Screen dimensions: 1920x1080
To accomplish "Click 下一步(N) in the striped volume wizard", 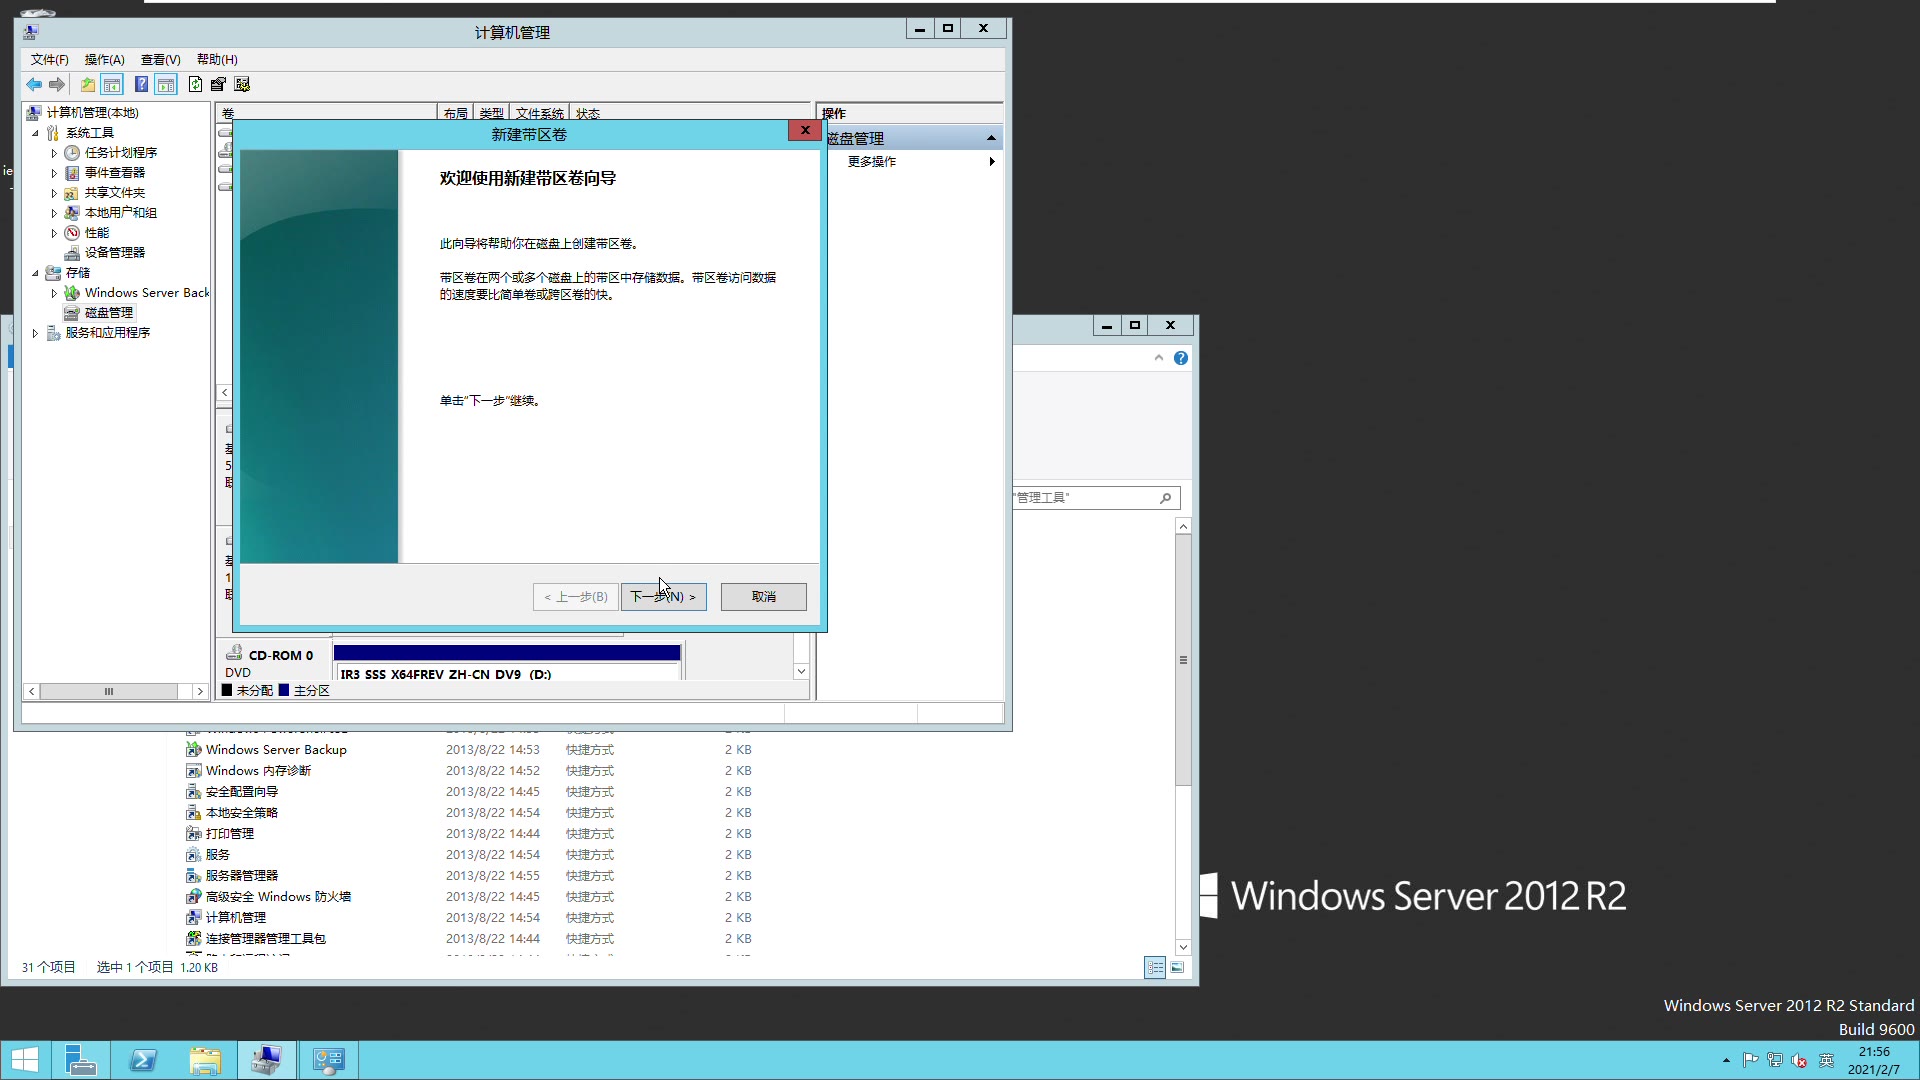I will pos(663,597).
